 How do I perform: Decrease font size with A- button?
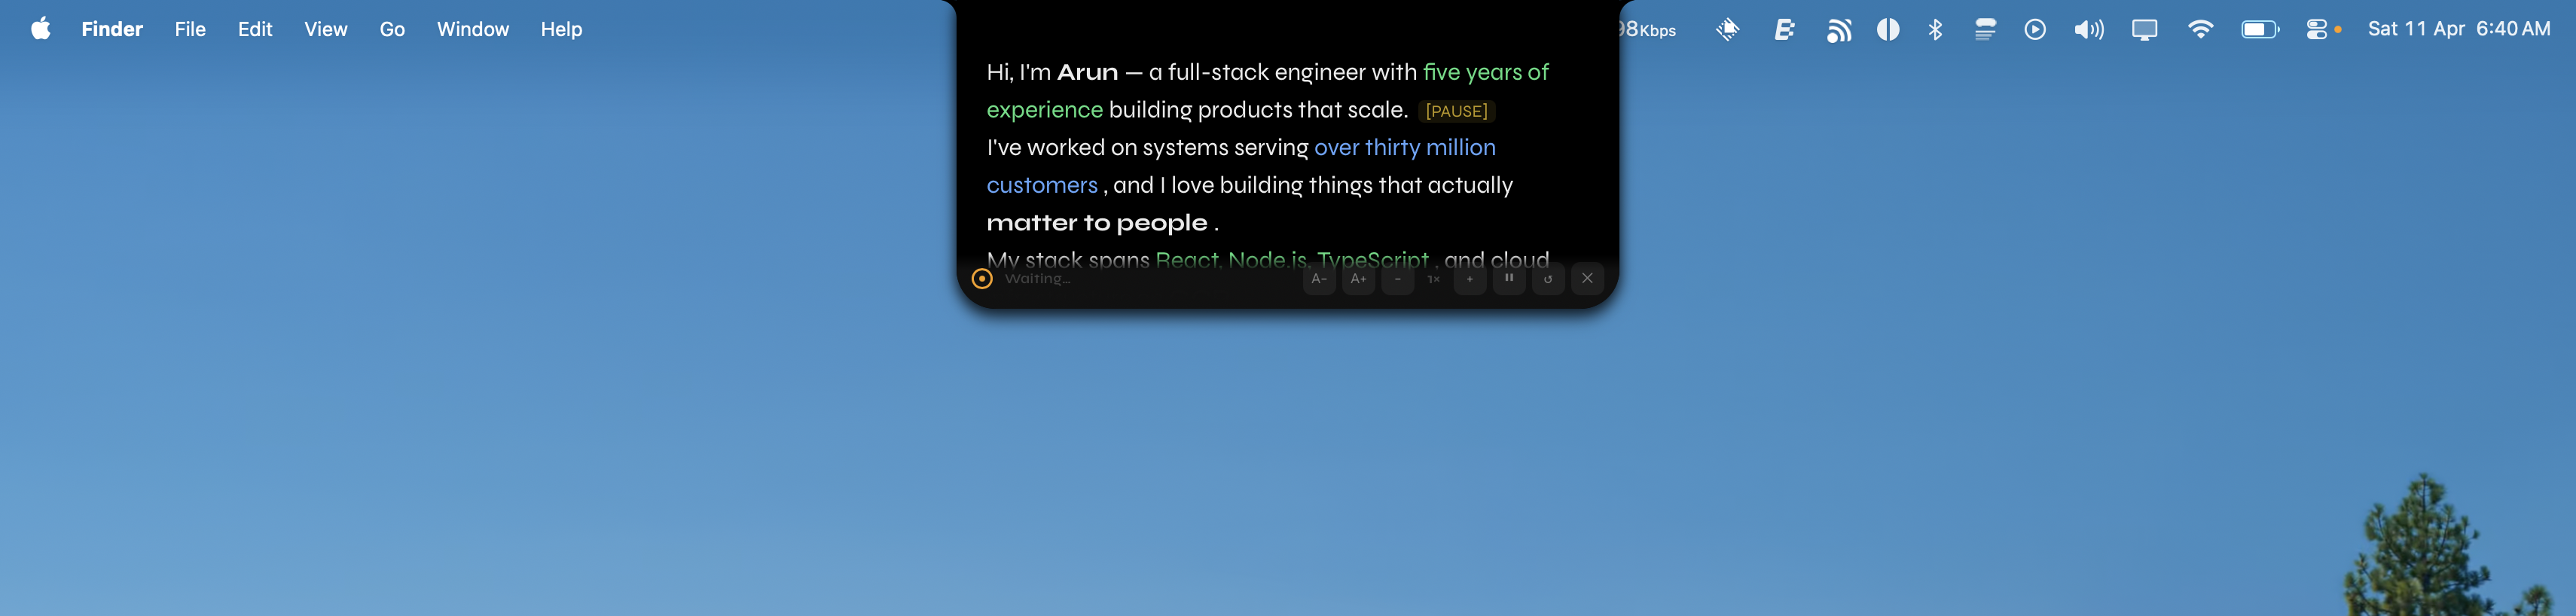coord(1320,279)
